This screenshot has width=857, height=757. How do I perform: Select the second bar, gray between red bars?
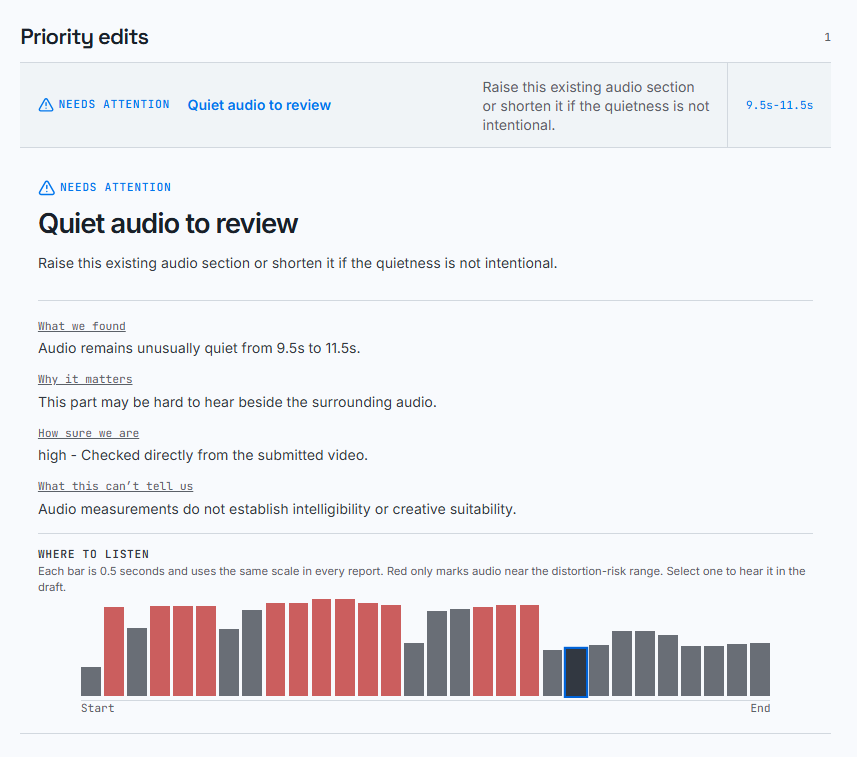[x=137, y=662]
